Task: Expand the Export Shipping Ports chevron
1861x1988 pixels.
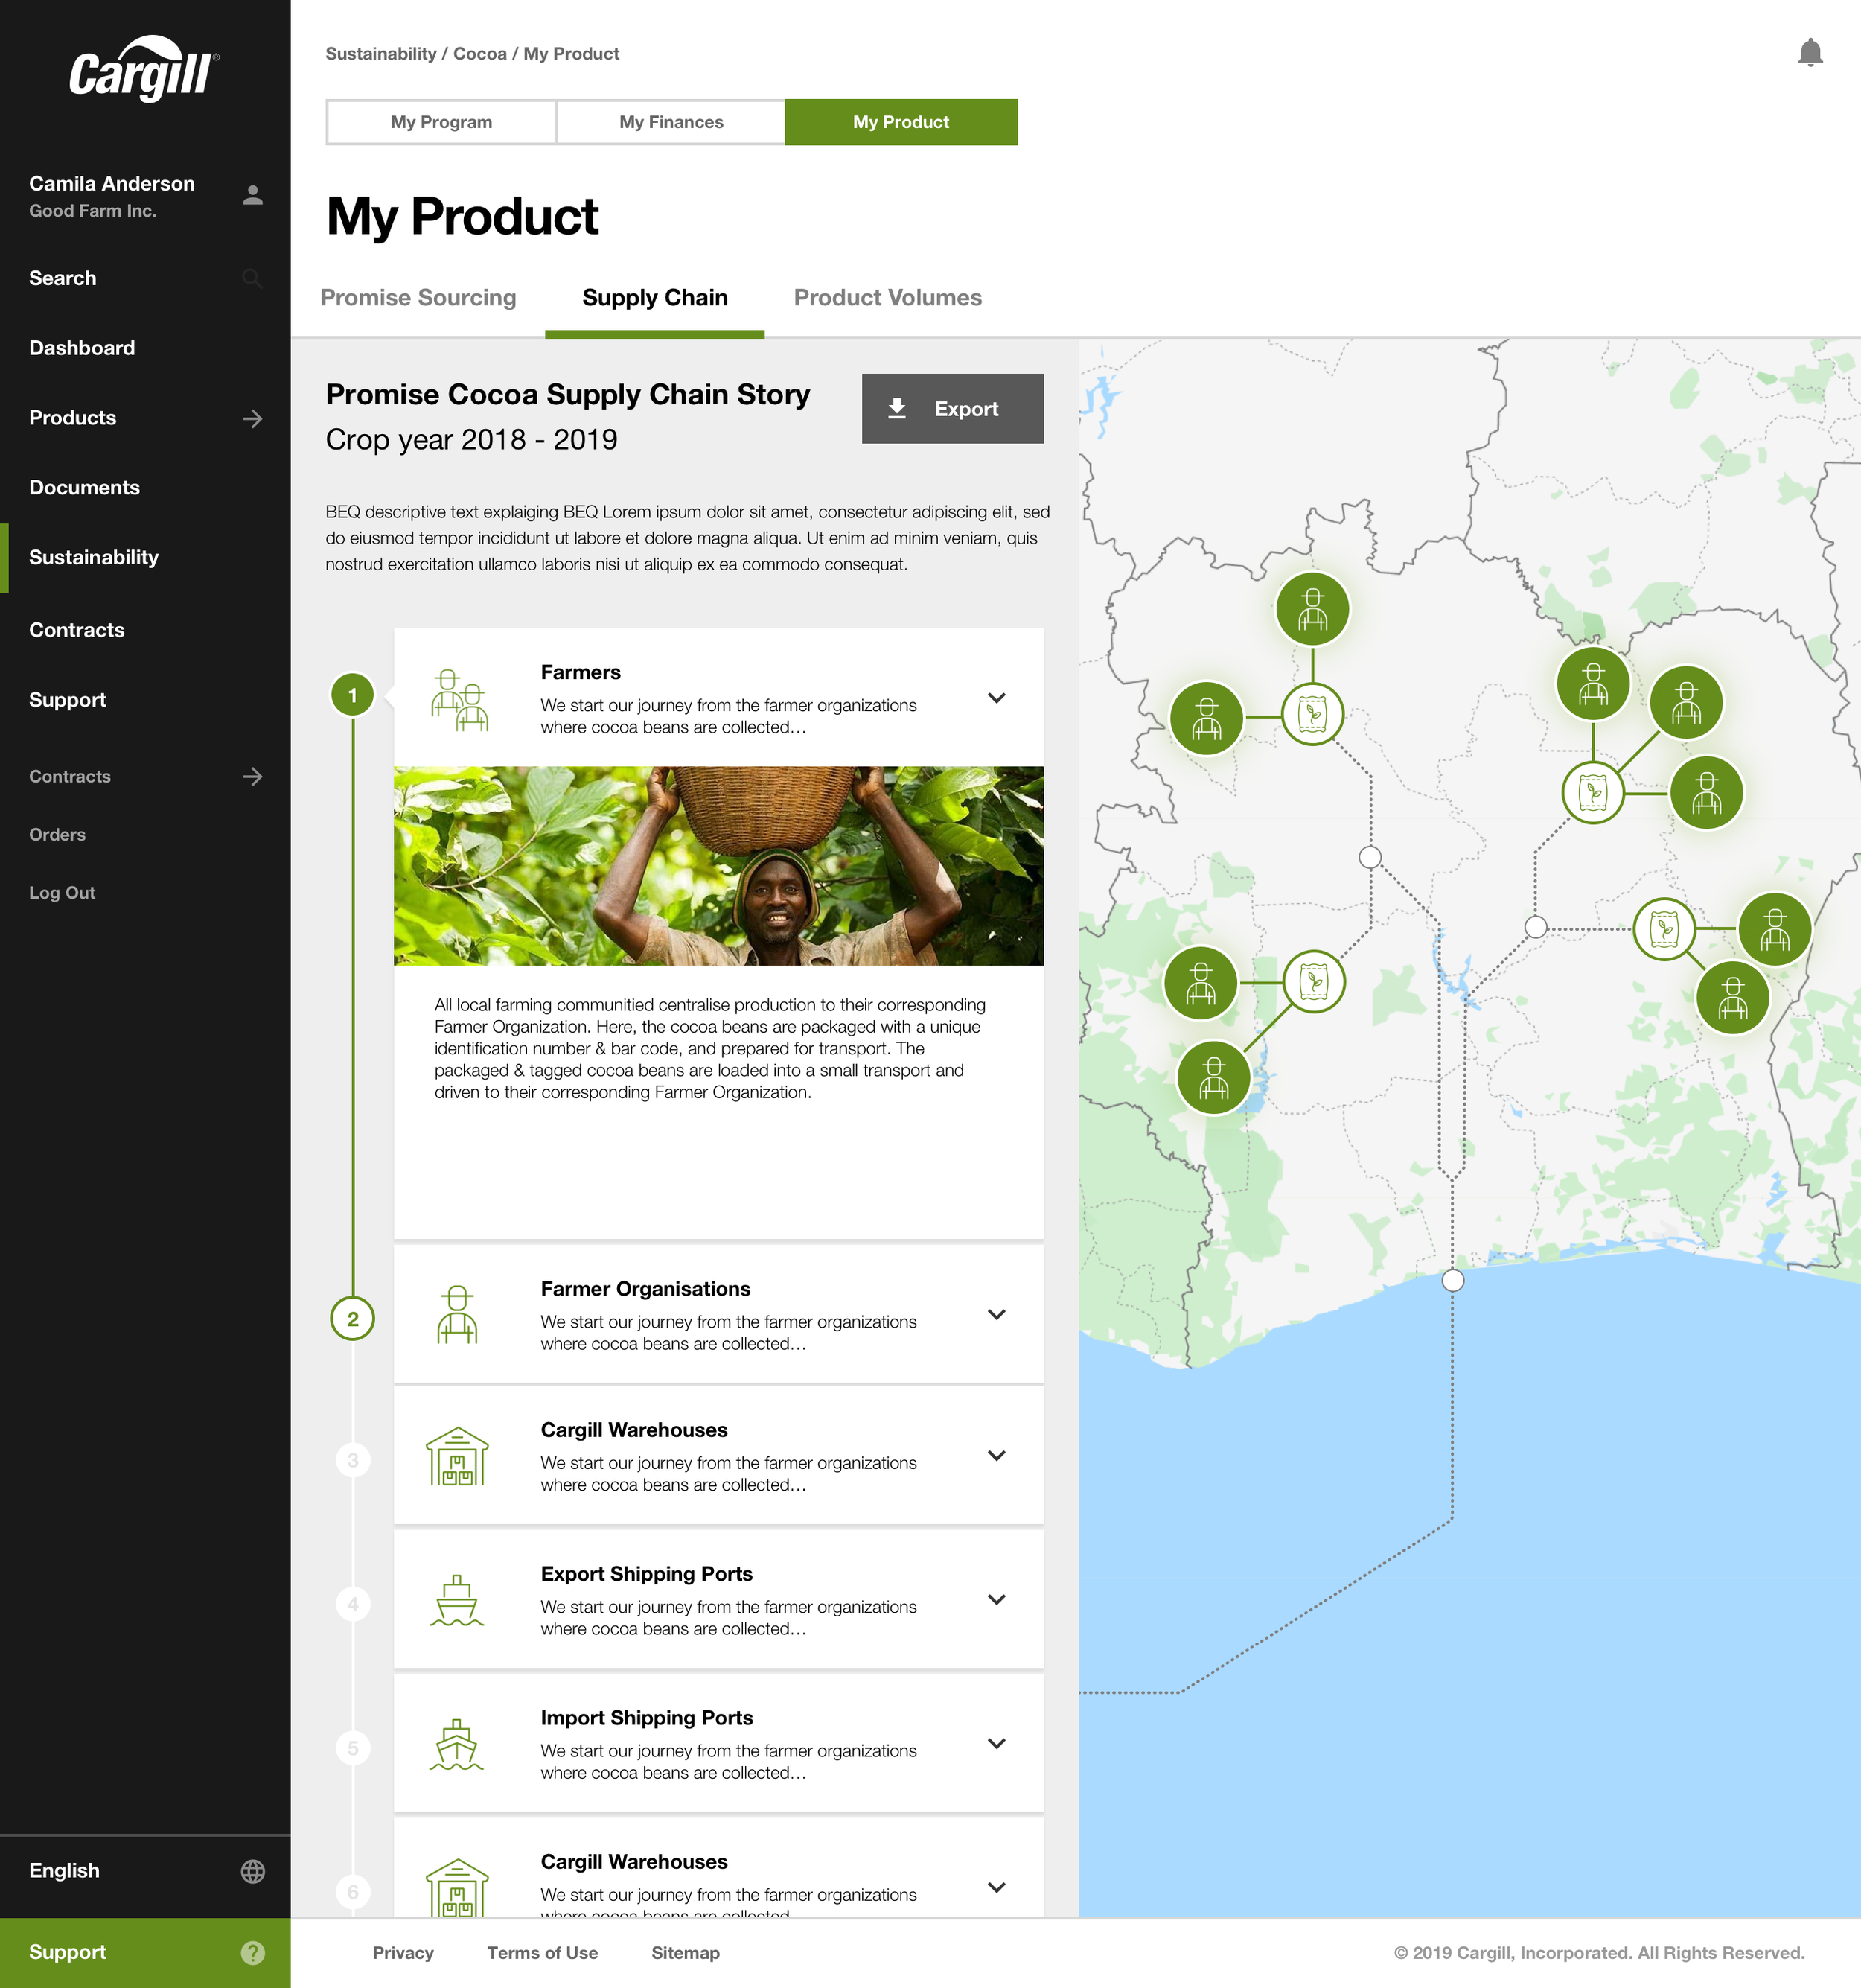Action: point(996,1599)
